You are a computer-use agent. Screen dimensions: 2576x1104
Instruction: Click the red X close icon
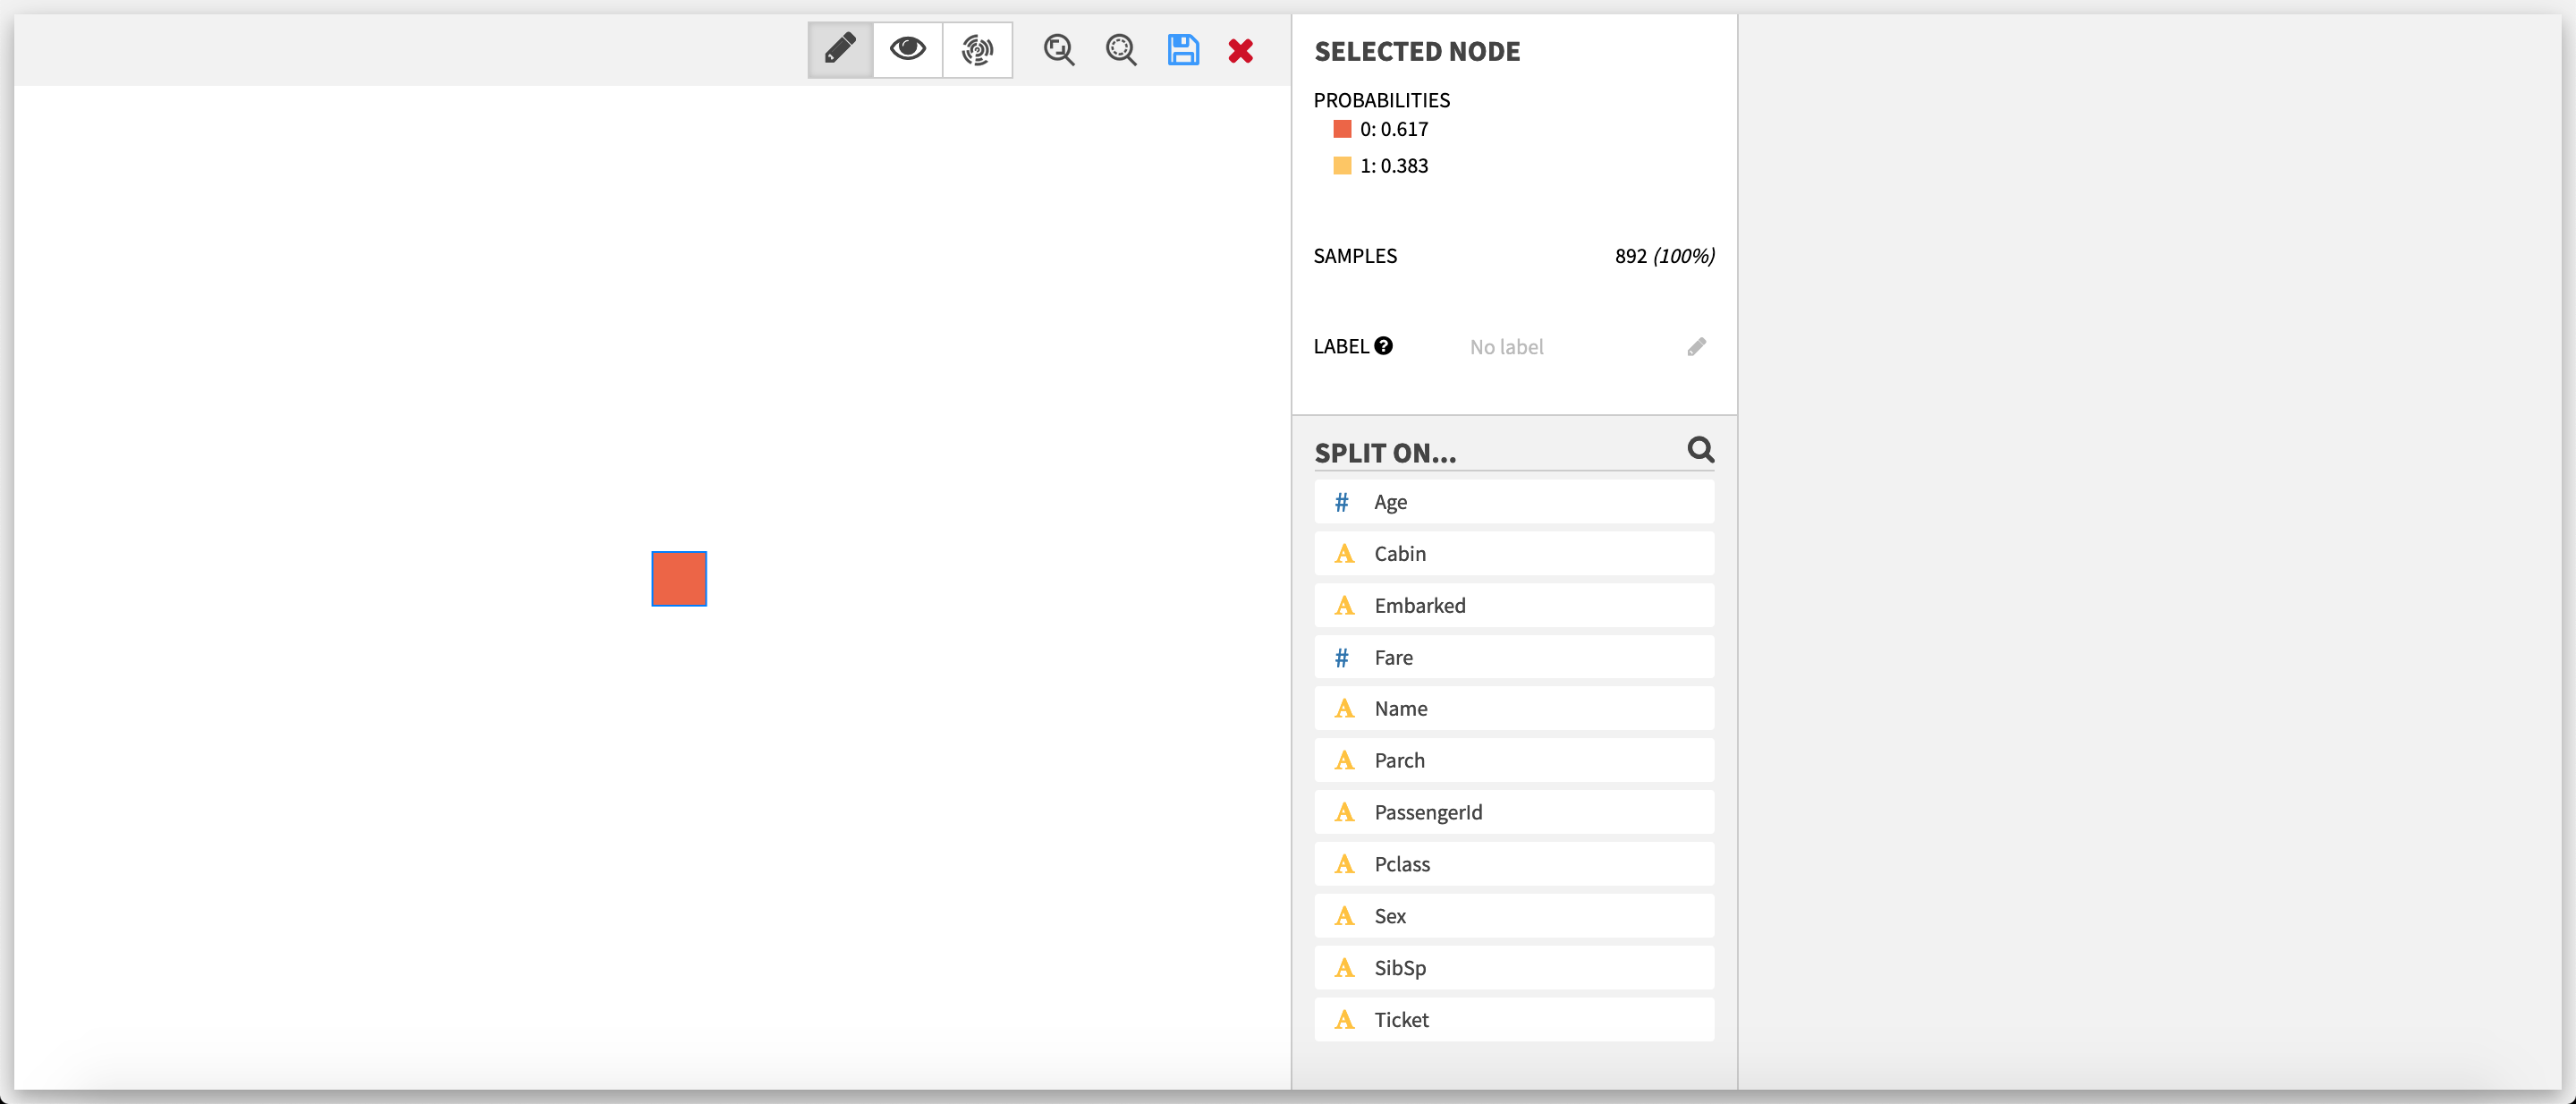(1240, 50)
